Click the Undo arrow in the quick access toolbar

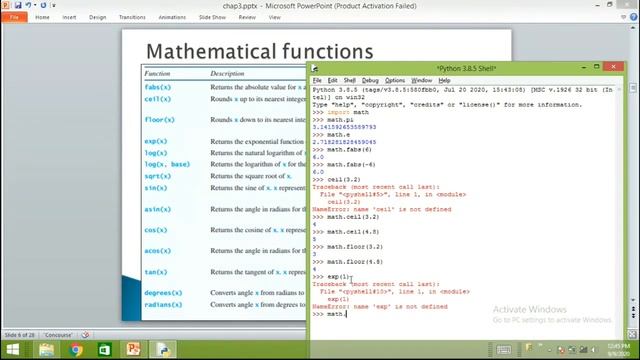pos(28,5)
